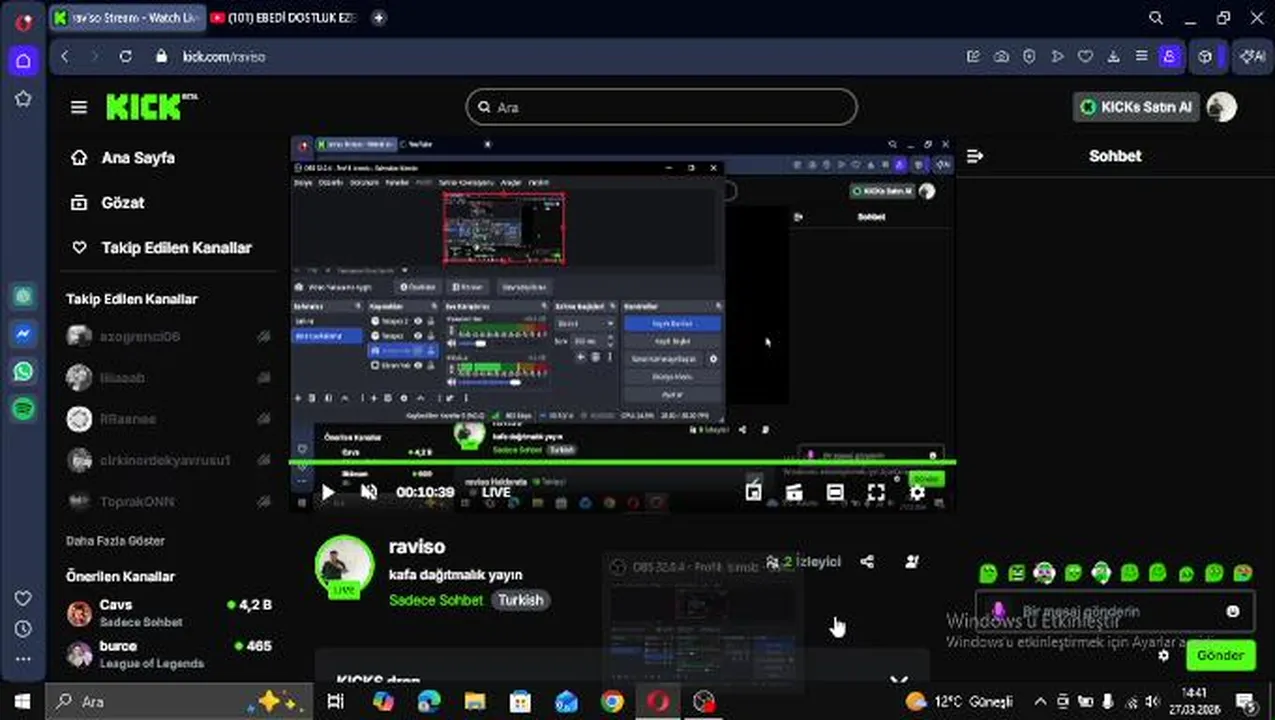
Task: Collapse the Sohbet chat panel
Action: click(x=976, y=156)
